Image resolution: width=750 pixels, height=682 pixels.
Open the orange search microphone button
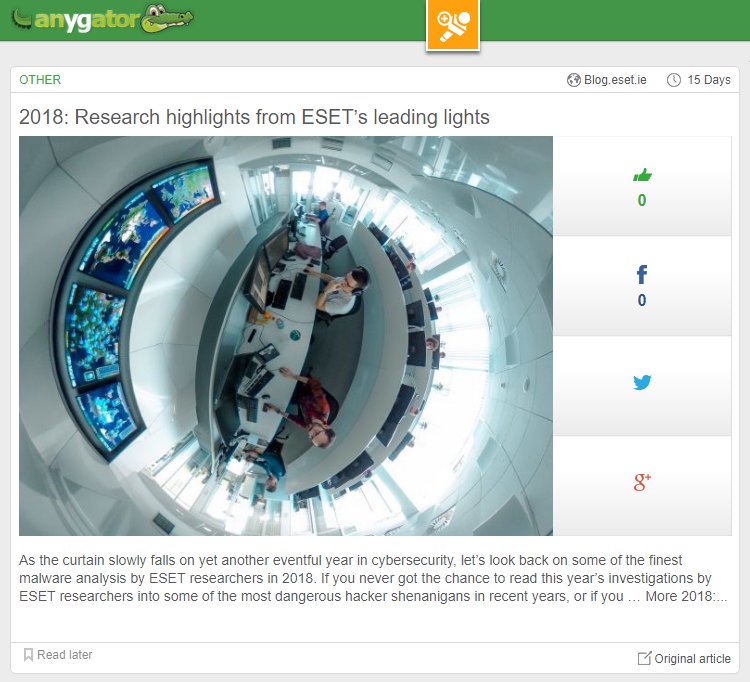[x=452, y=24]
